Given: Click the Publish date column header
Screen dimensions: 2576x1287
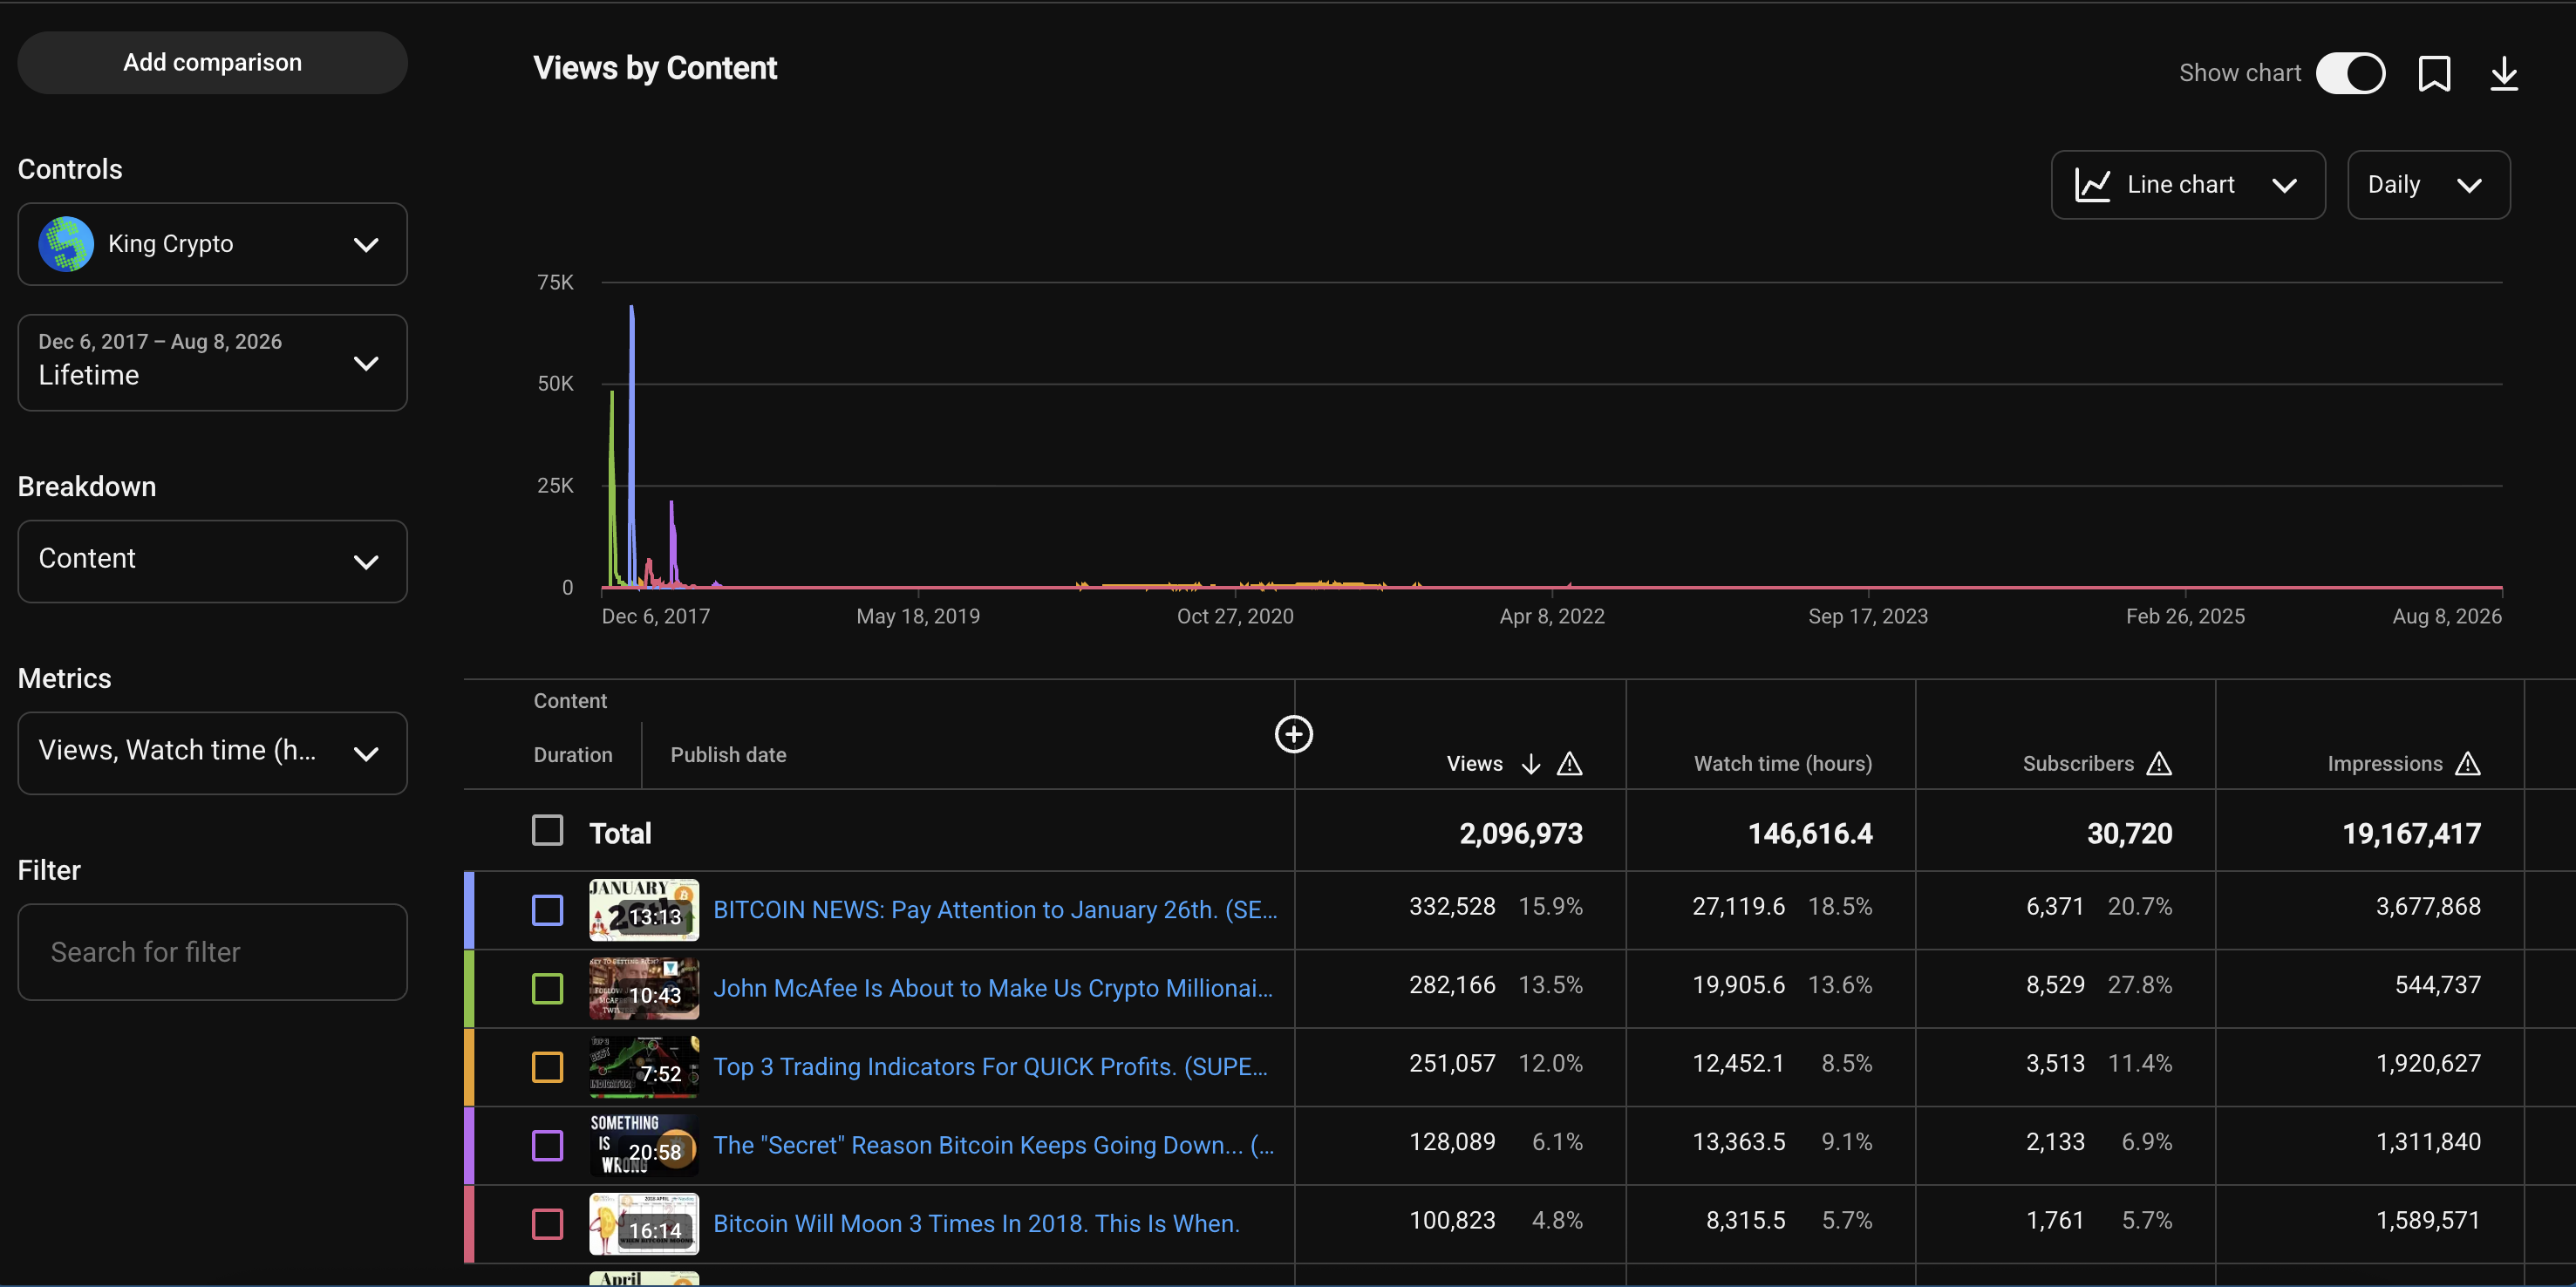Looking at the screenshot, I should (728, 755).
